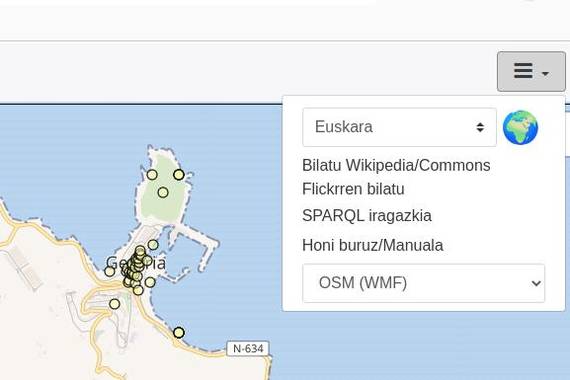
Task: Click the N-634 road label
Action: (248, 348)
